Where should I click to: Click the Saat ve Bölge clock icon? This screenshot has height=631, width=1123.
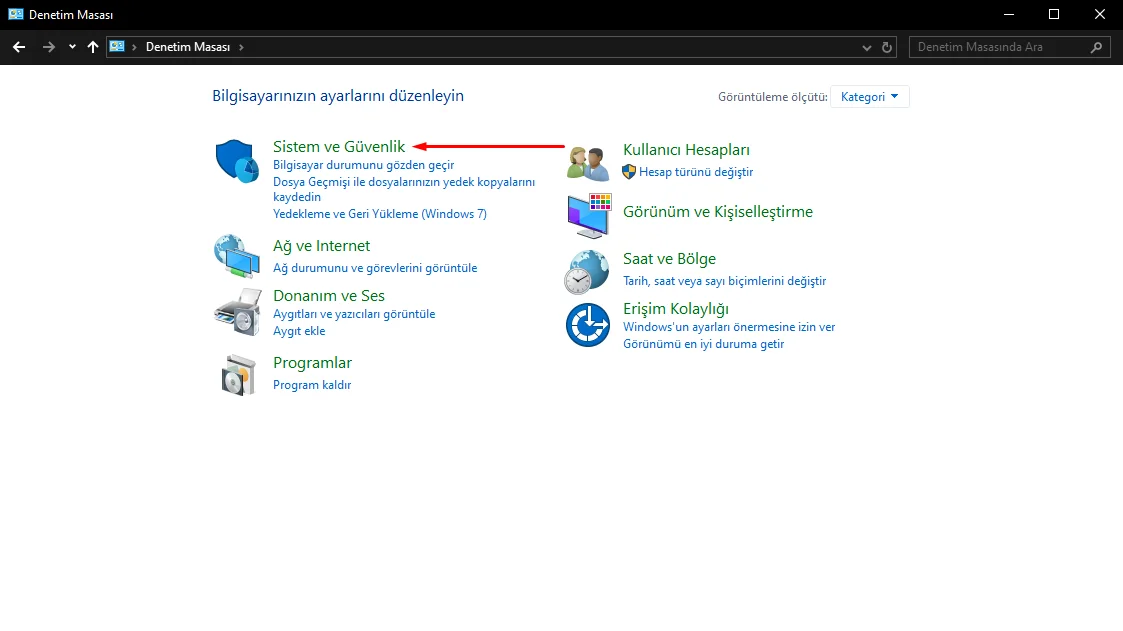[587, 272]
